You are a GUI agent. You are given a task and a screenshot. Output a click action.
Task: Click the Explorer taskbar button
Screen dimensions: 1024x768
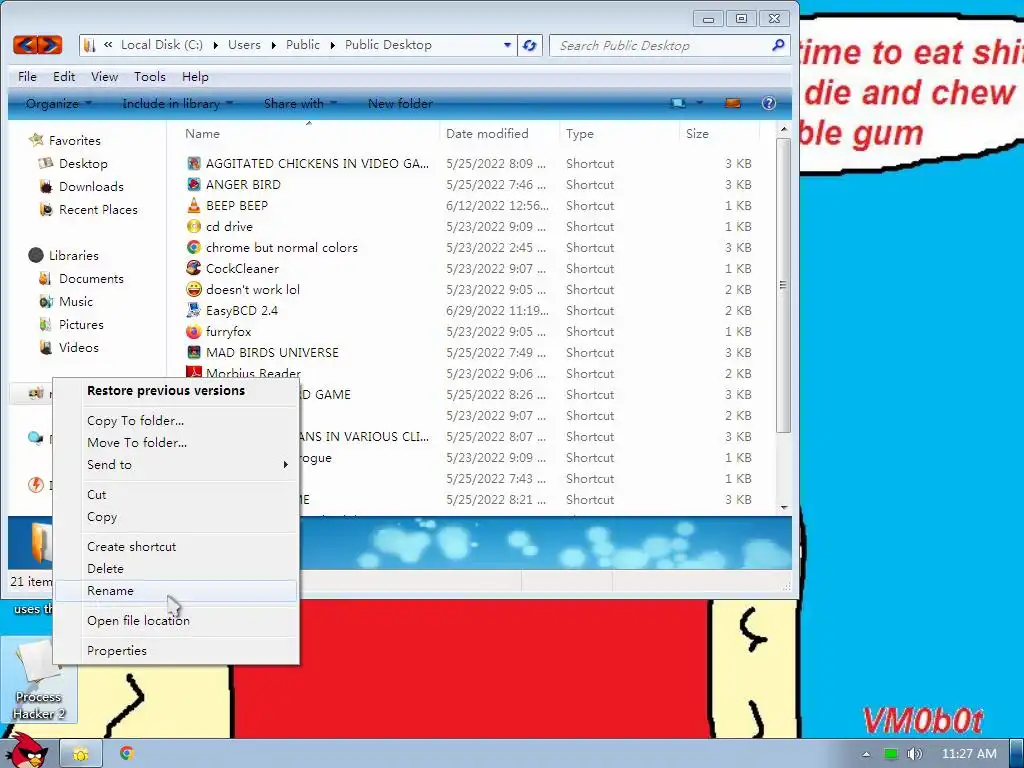(x=81, y=754)
